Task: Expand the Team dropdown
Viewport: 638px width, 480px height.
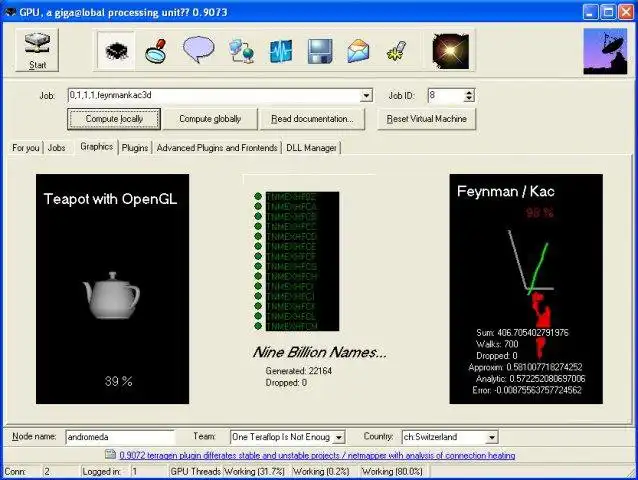Action: (x=339, y=438)
